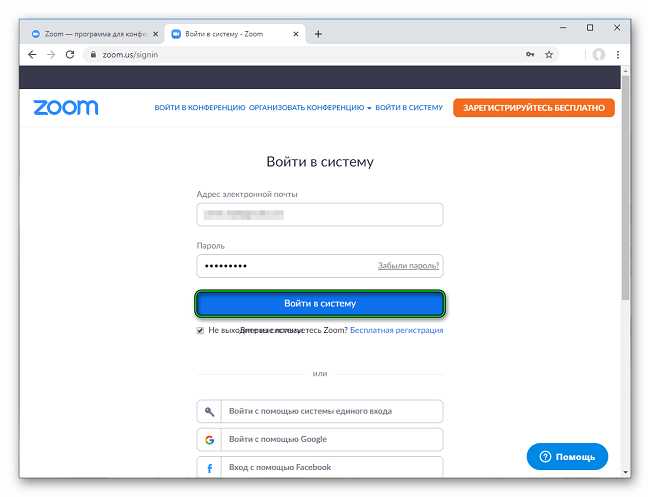Choose 'Вход с помощью Facebook'
The height and width of the screenshot is (497, 650).
[320, 467]
